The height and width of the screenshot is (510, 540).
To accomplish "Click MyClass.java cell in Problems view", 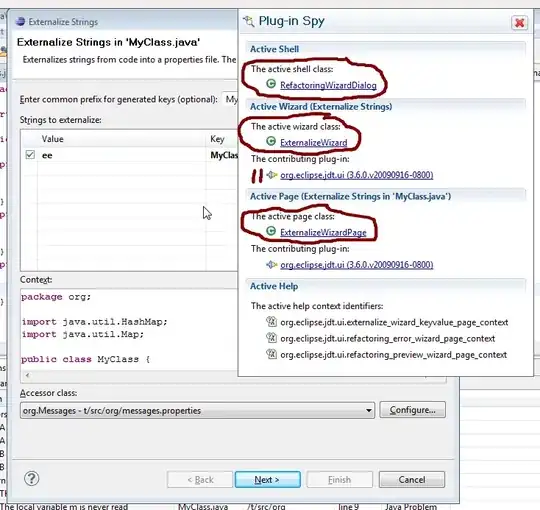I will [x=203, y=507].
